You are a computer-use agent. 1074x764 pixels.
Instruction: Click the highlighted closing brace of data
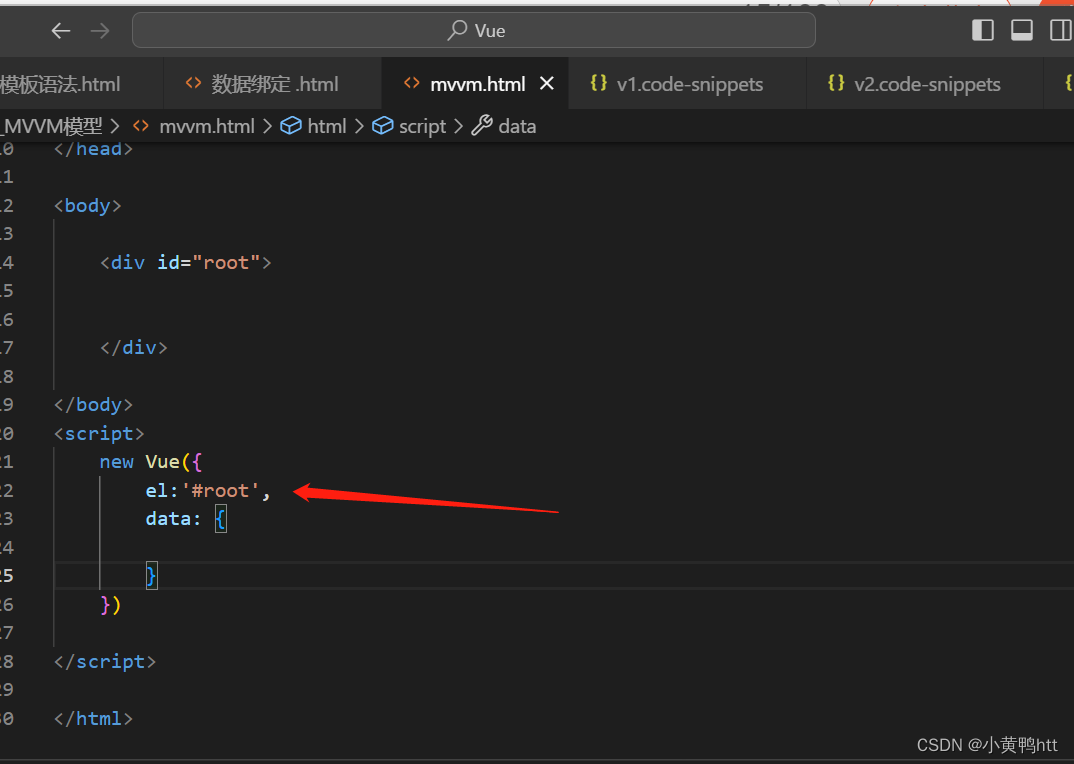[151, 576]
